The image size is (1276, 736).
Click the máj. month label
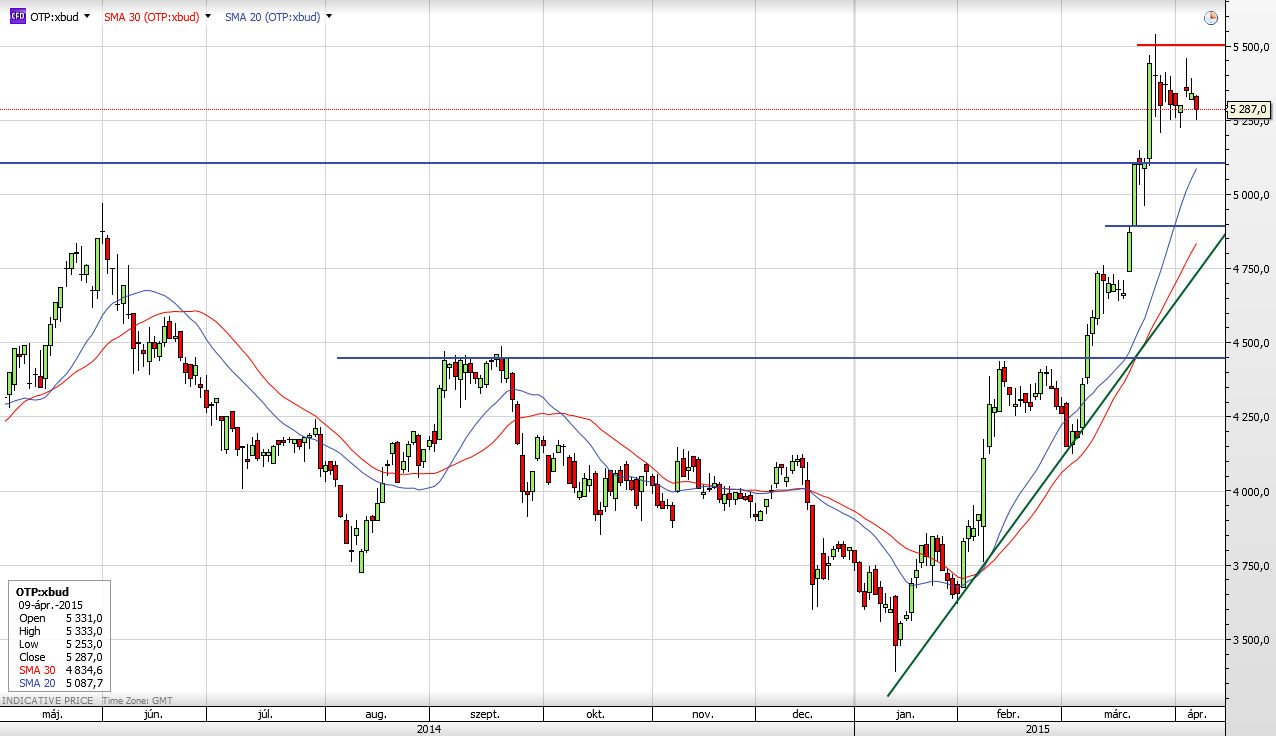tap(52, 714)
